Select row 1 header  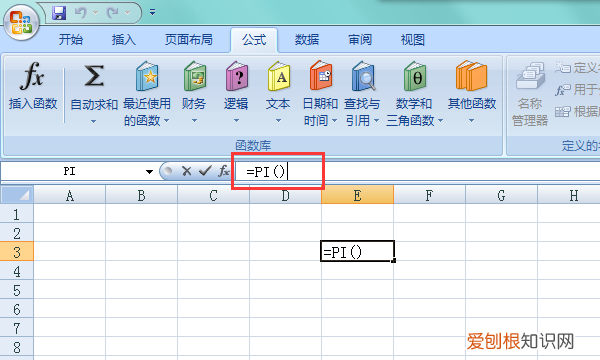pyautogui.click(x=17, y=214)
